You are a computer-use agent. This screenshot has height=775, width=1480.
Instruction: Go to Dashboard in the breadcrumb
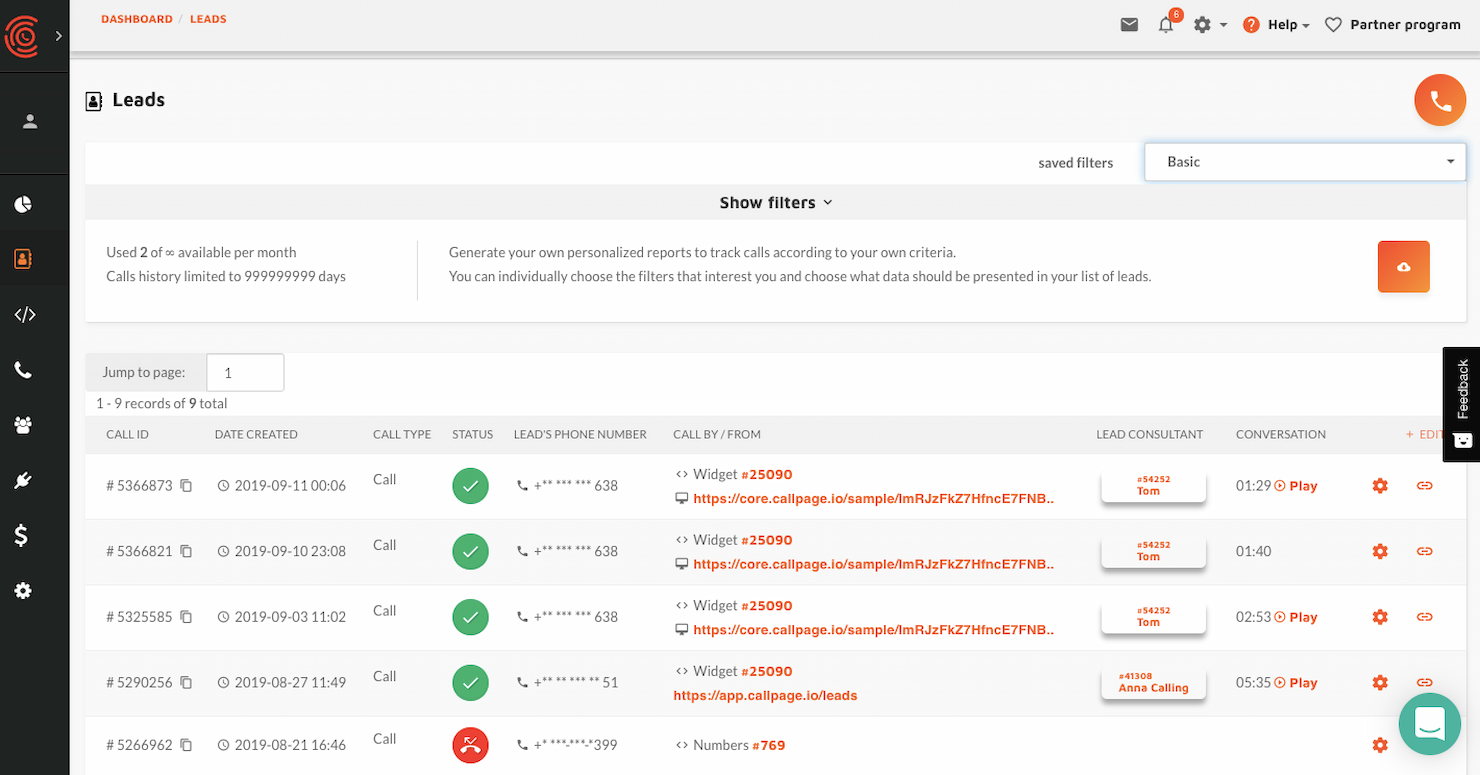click(x=137, y=18)
